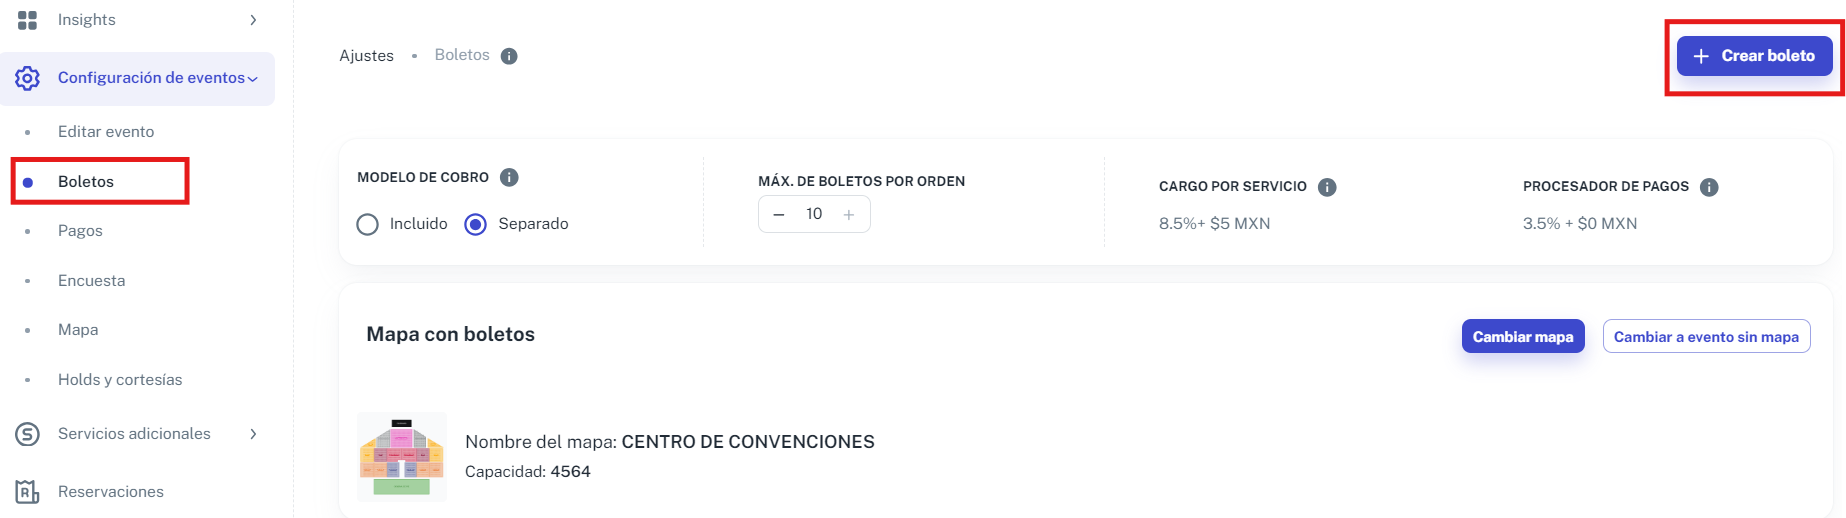Click the Centro de Convenciones map thumbnail
The height and width of the screenshot is (518, 1846).
(x=402, y=457)
